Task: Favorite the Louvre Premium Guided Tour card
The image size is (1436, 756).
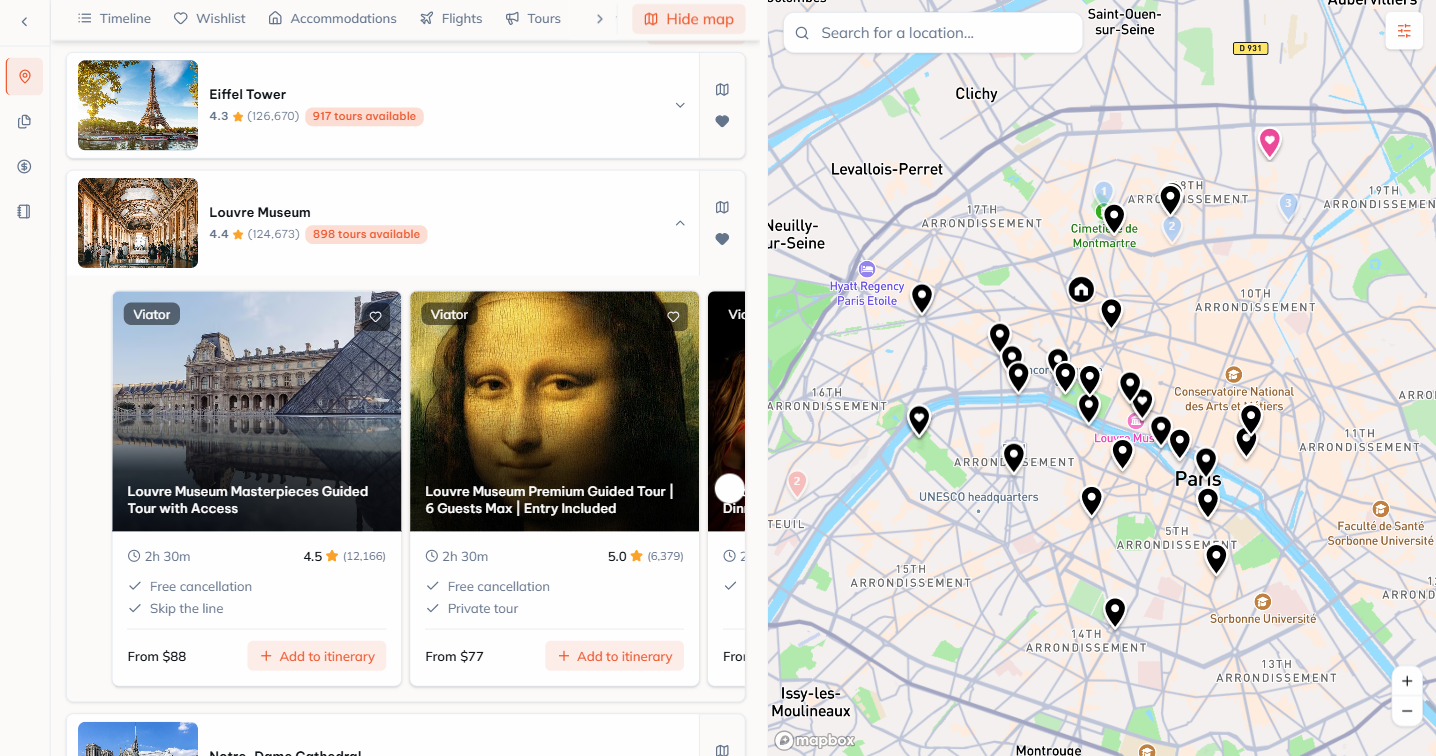Action: (x=674, y=316)
